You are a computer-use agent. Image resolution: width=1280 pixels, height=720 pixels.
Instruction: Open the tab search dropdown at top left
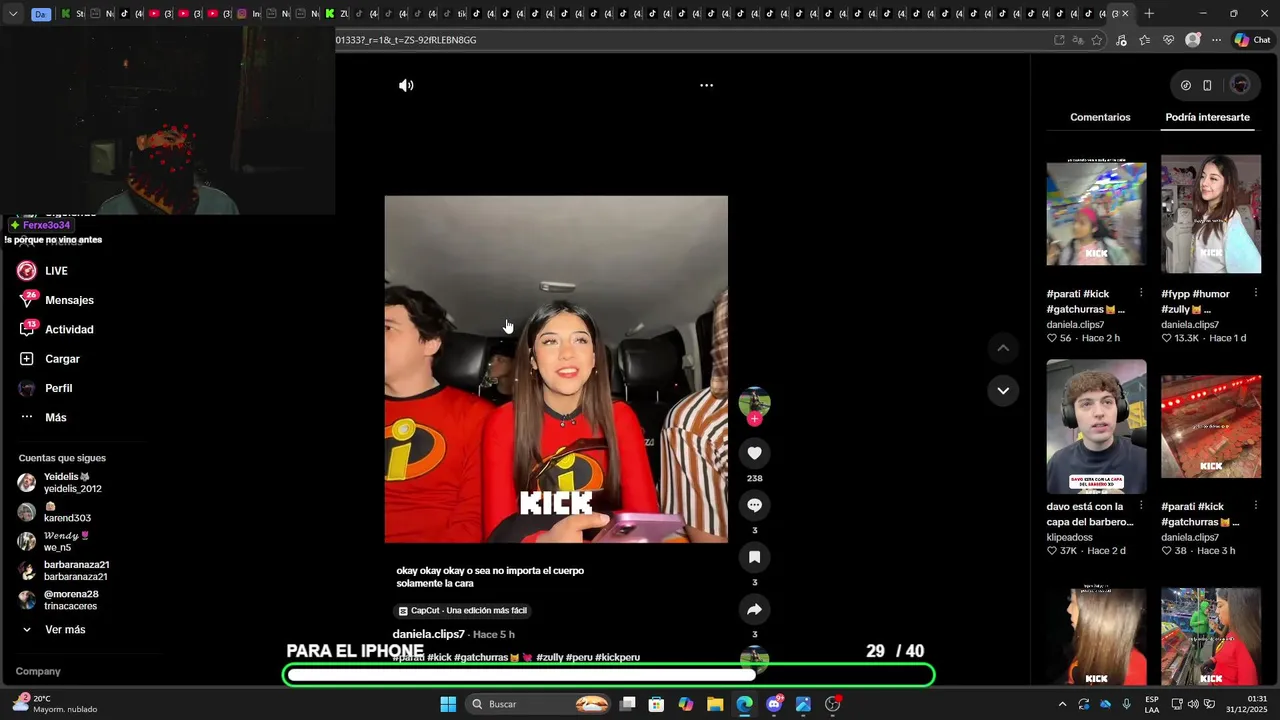coord(13,14)
